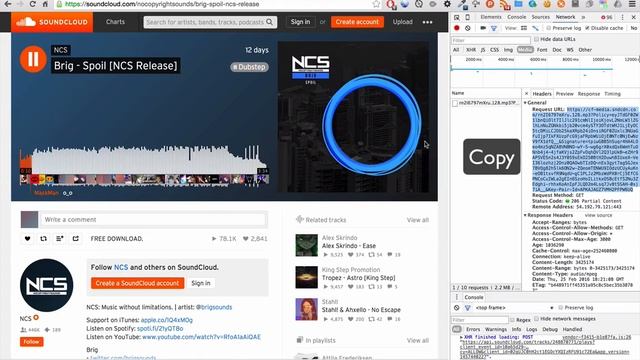Screen dimensions: 640x360
Task: Click the share icon below comment box
Action: pyautogui.click(x=76, y=239)
